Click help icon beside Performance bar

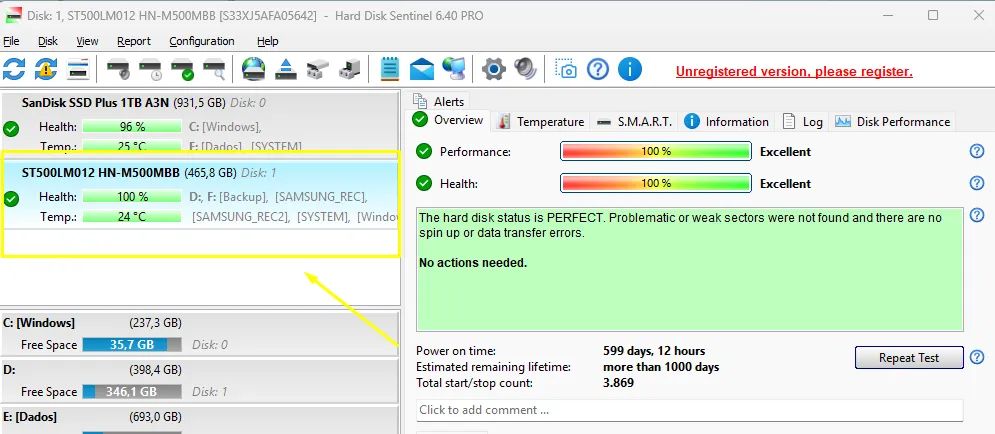[x=977, y=151]
